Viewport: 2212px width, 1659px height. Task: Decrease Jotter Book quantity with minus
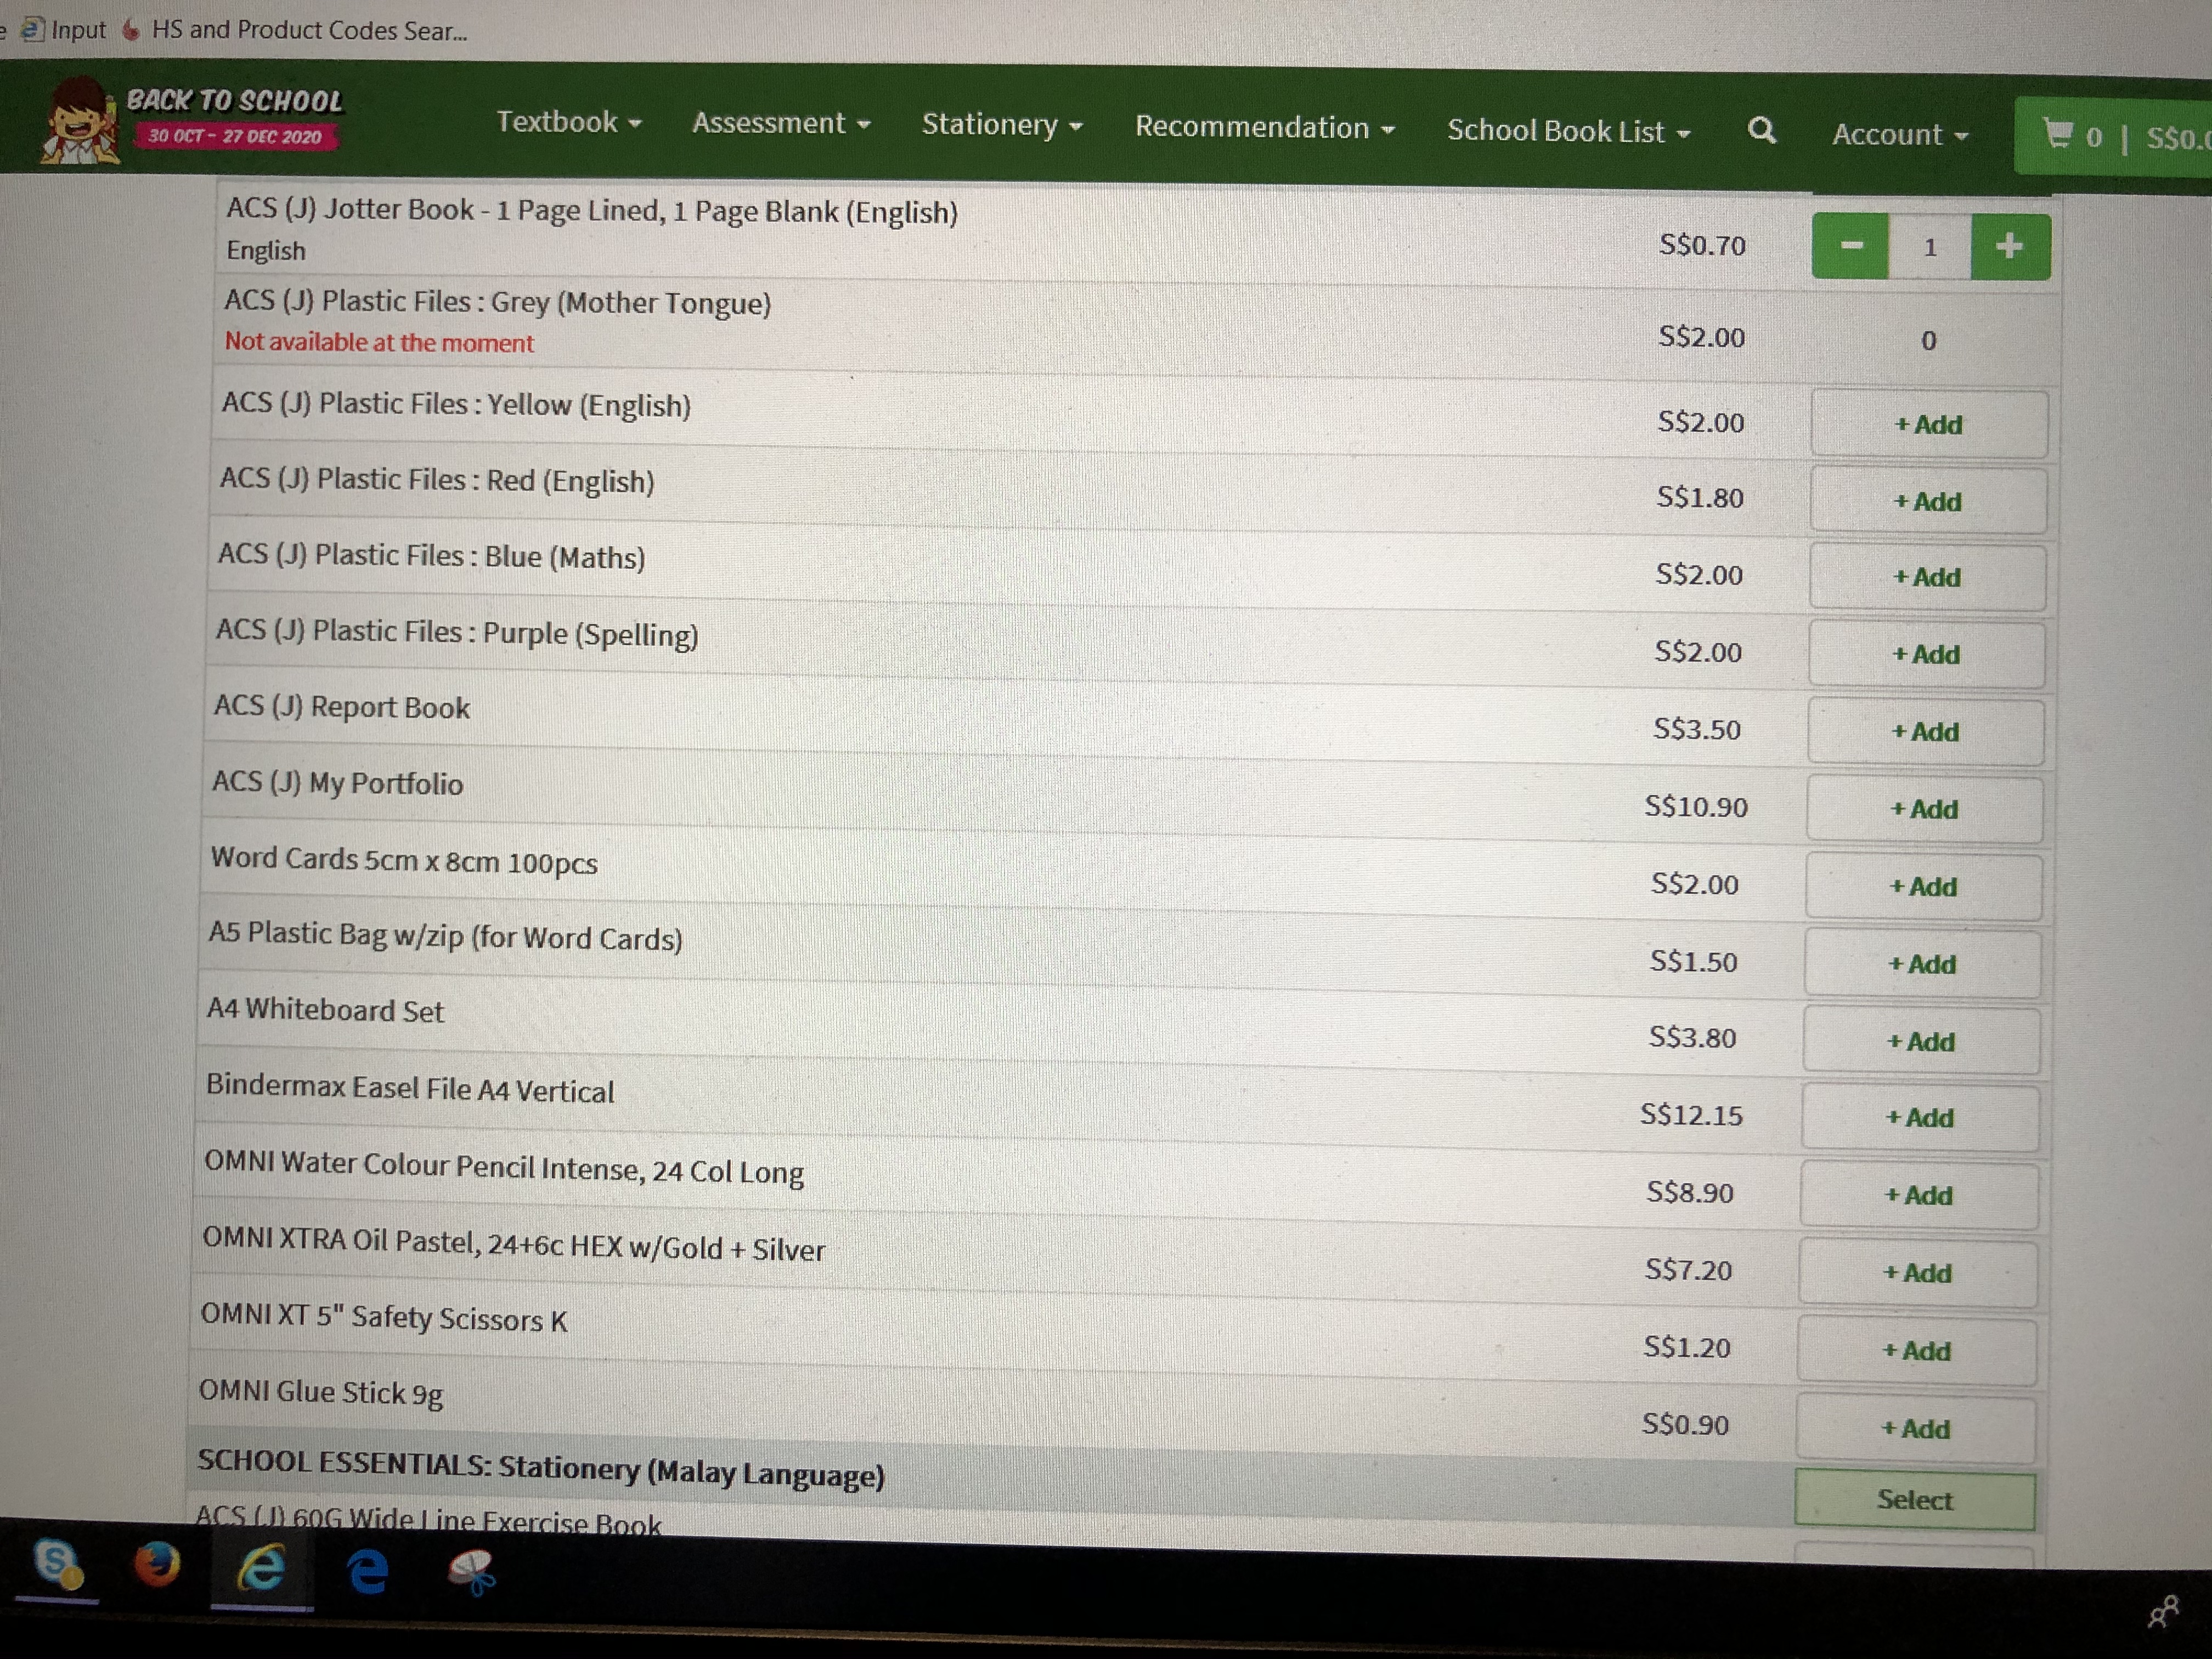tap(1850, 246)
